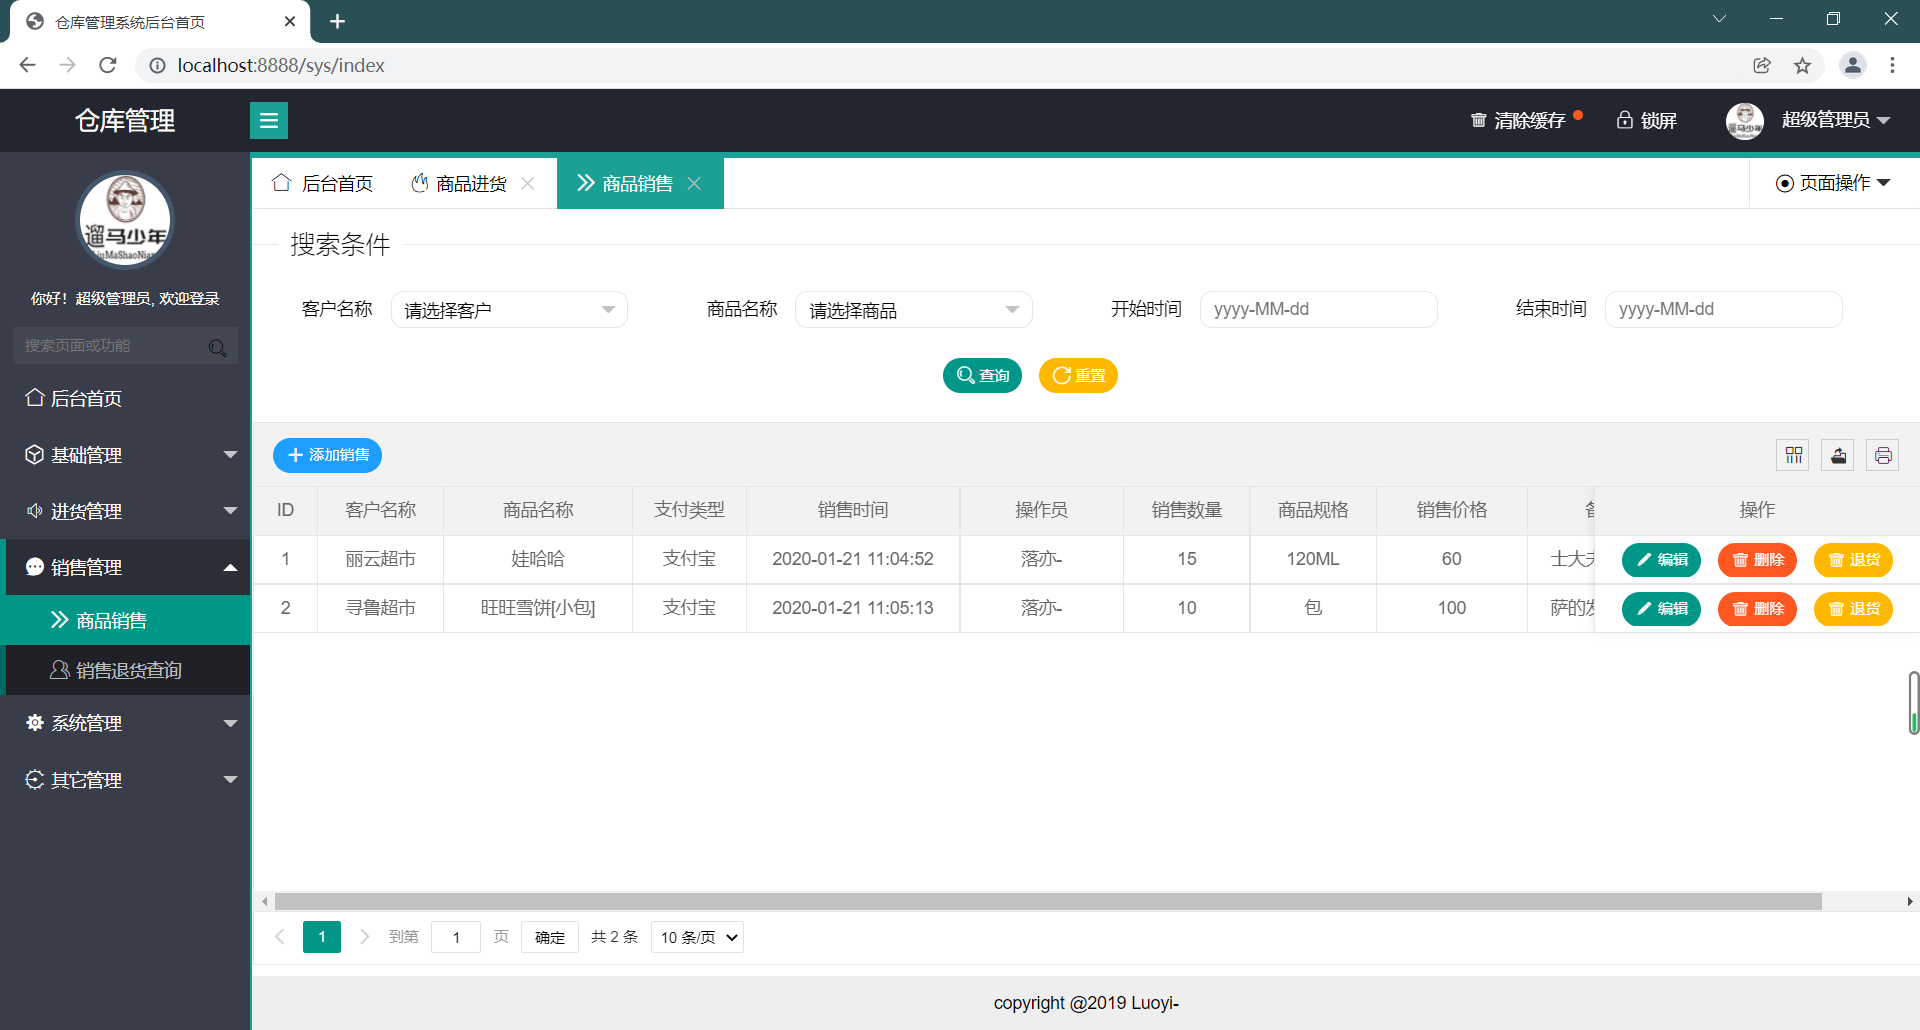1920x1030 pixels.
Task: Go to the next page arrow in pagination
Action: point(365,937)
